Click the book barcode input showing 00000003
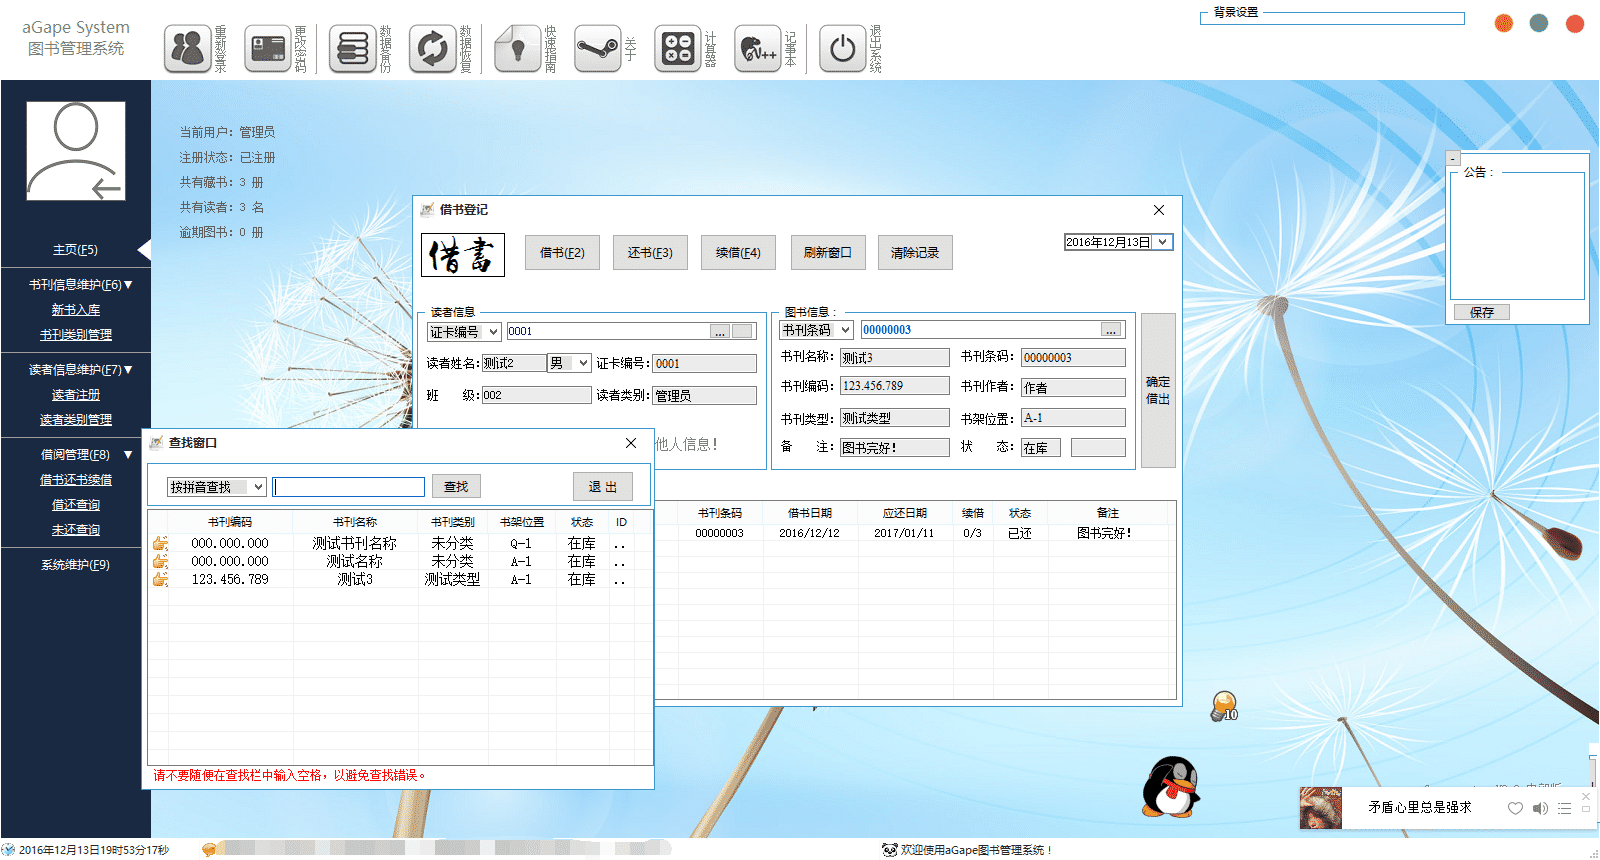1600x860 pixels. click(980, 330)
